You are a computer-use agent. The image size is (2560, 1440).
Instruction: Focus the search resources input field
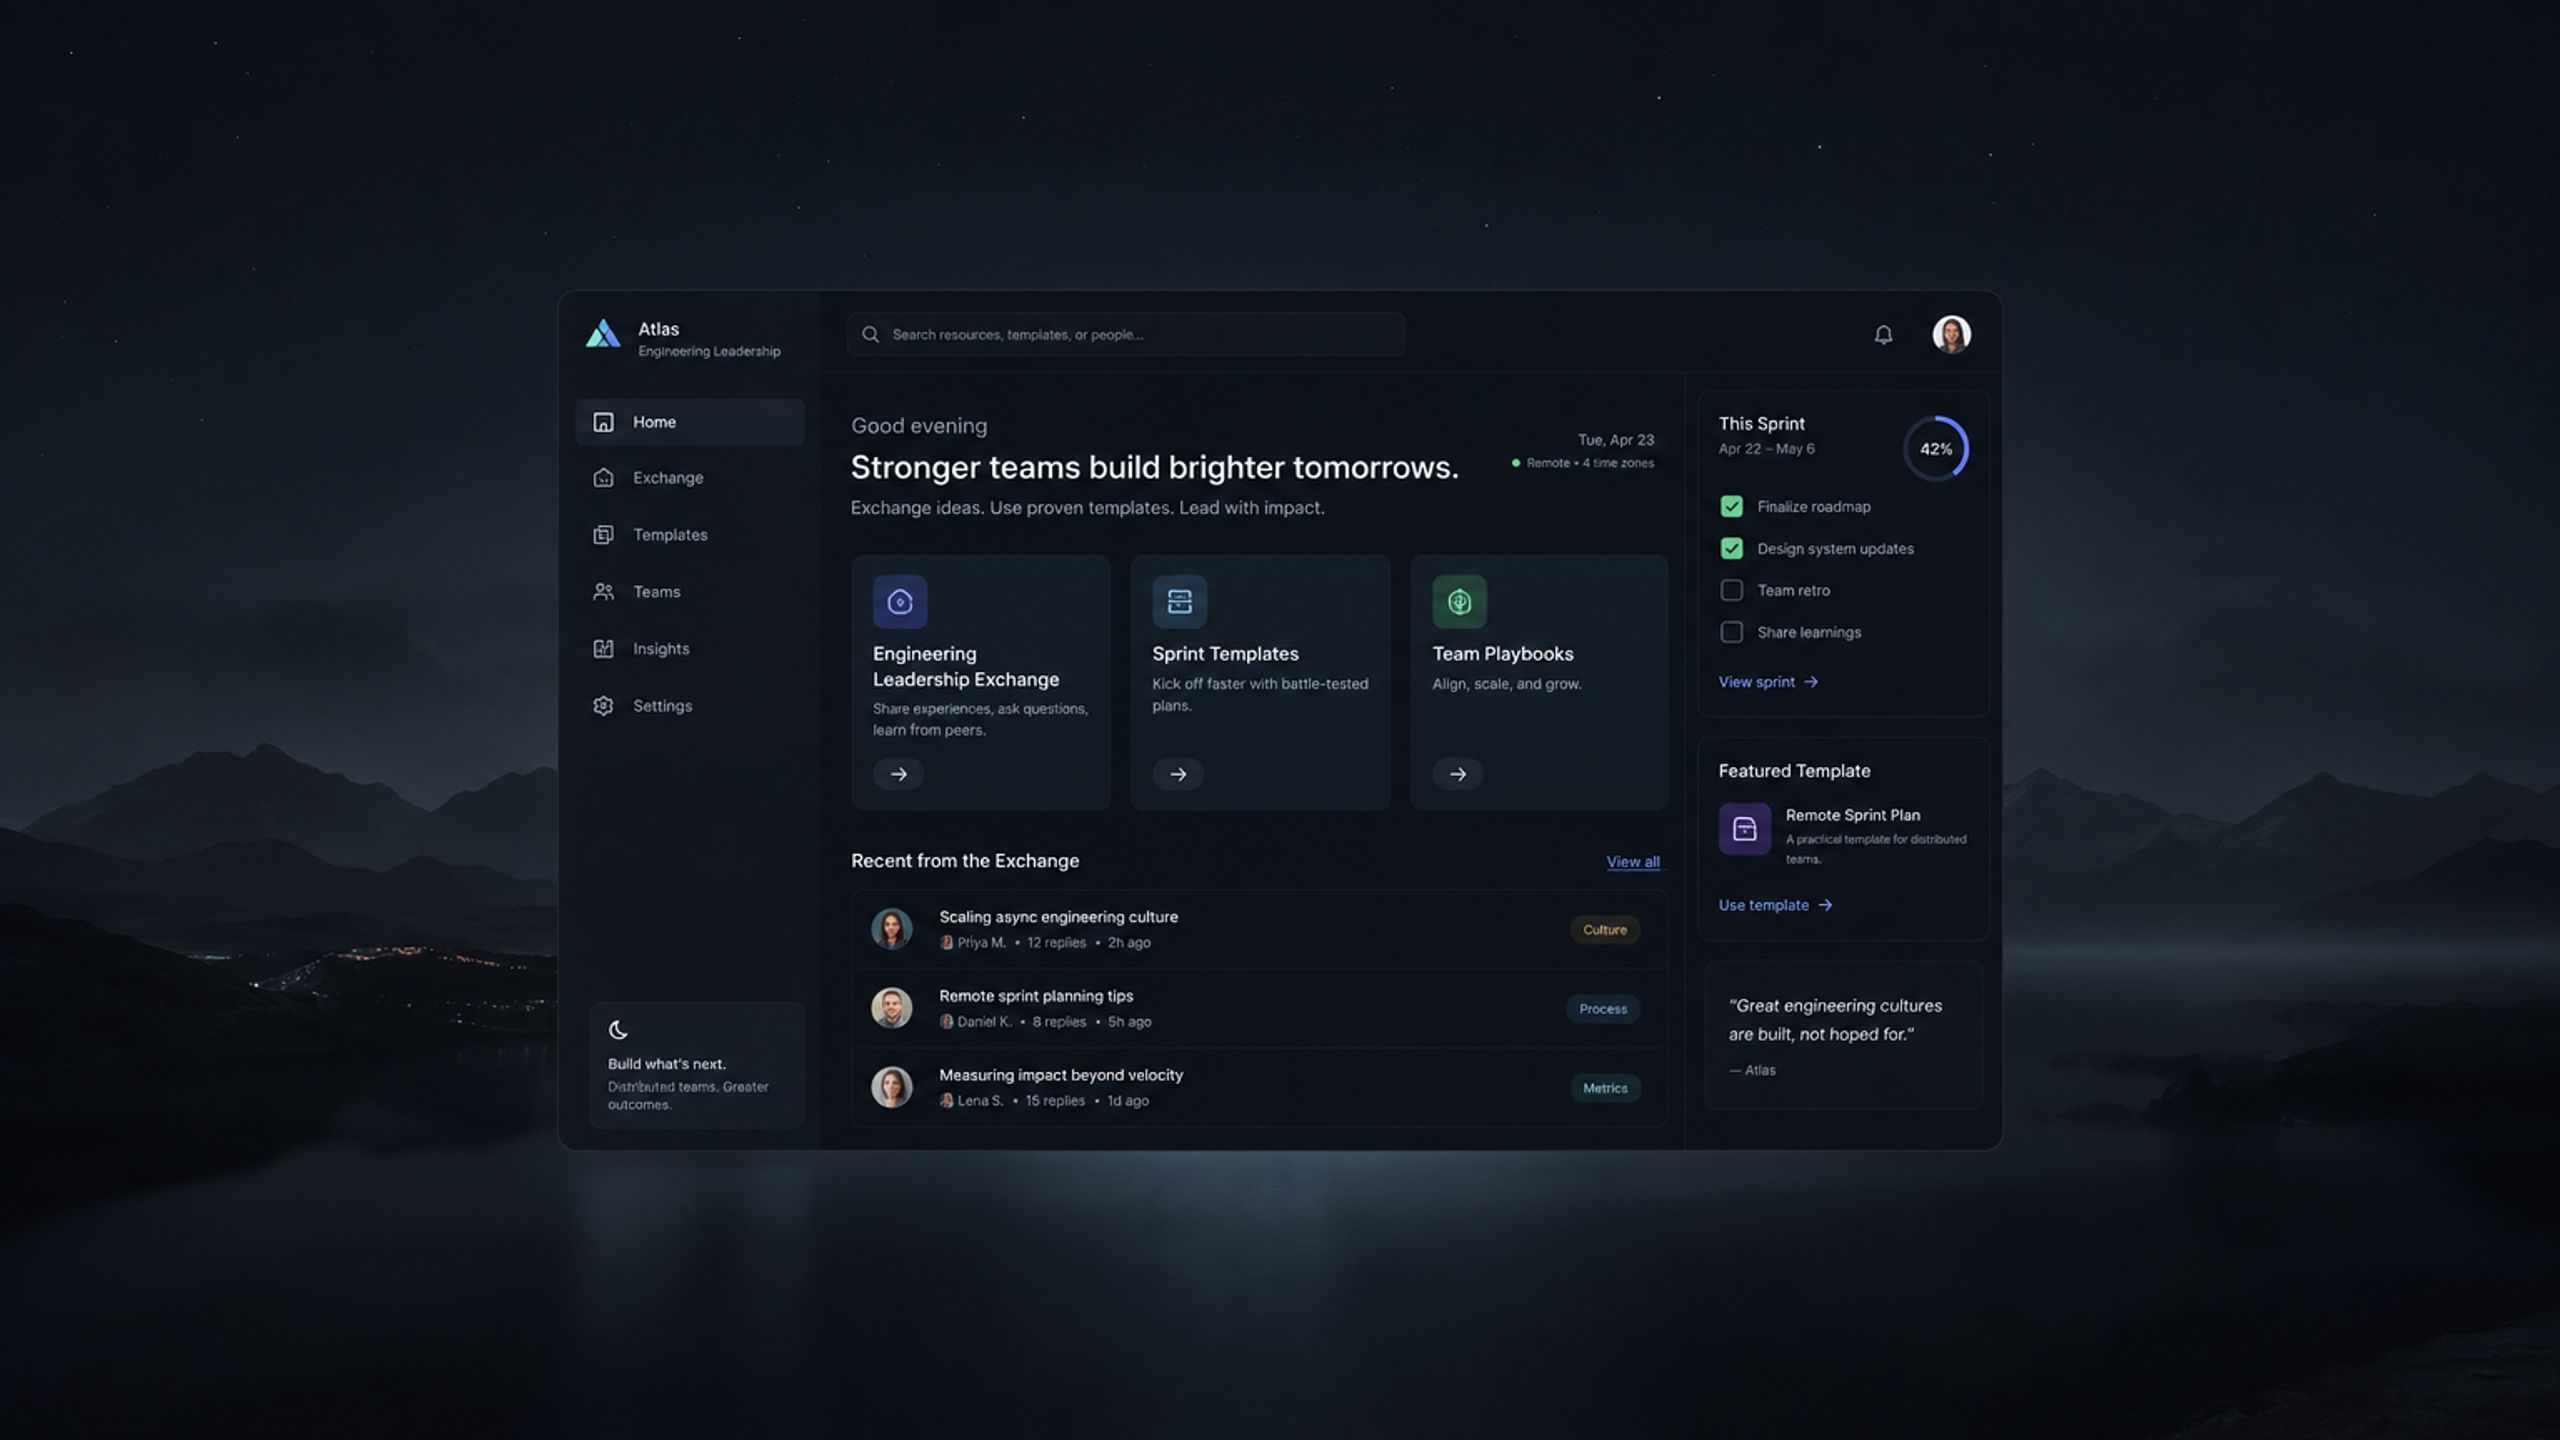point(1125,335)
